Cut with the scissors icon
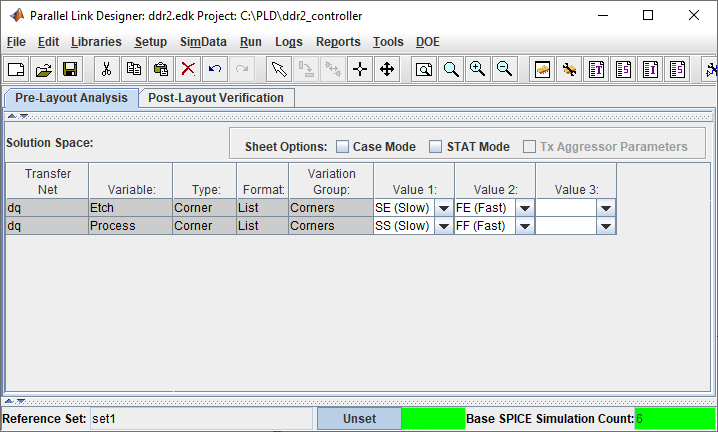This screenshot has width=718, height=432. pyautogui.click(x=106, y=69)
